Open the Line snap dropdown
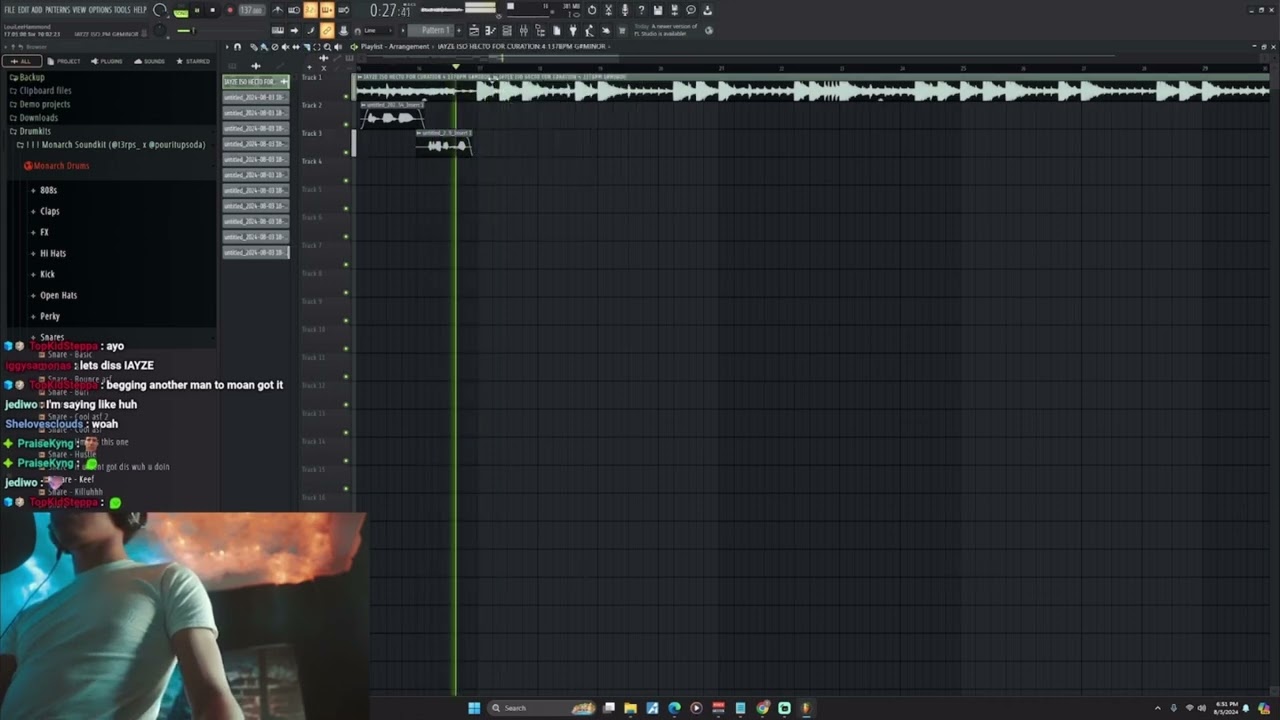Image resolution: width=1280 pixels, height=720 pixels. tap(380, 31)
